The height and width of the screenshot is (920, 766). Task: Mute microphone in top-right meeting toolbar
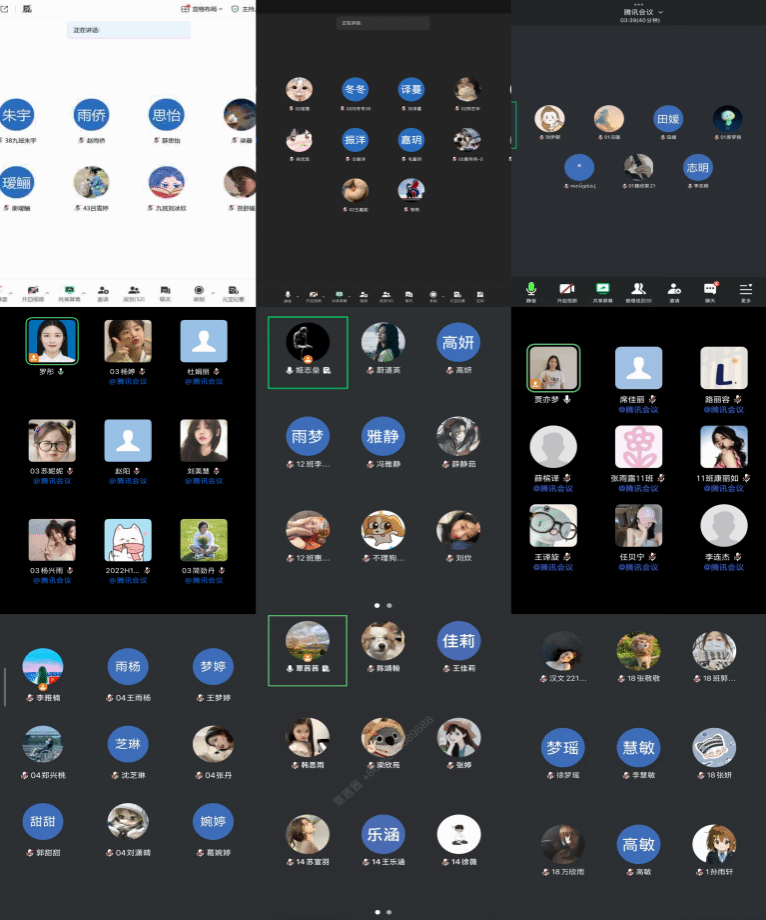[x=531, y=290]
